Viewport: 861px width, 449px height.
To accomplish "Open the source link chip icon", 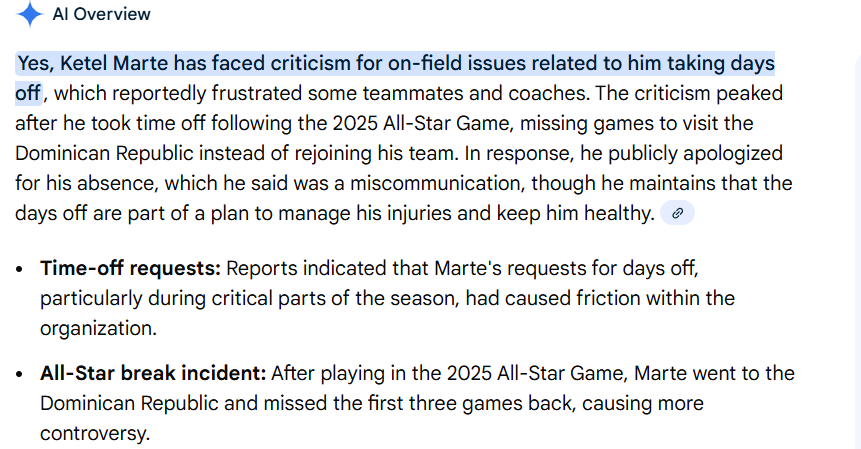I will coord(677,213).
